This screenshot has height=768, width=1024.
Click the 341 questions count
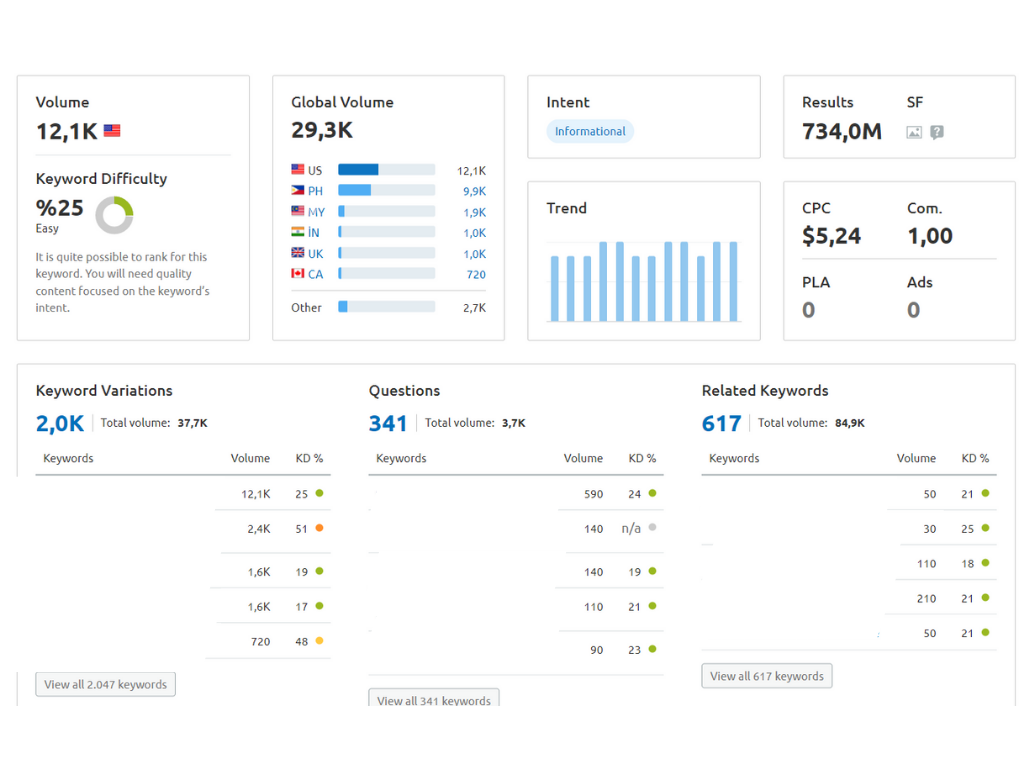point(388,423)
